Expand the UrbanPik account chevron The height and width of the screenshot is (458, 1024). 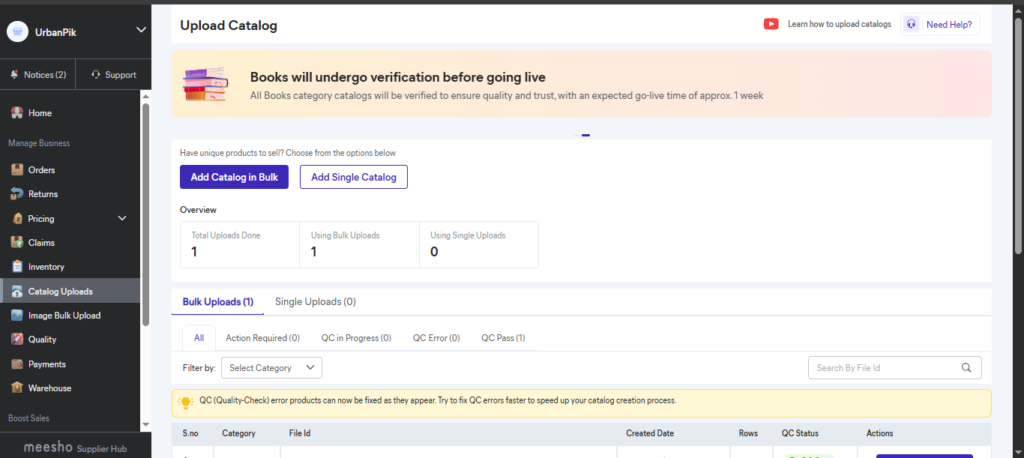click(140, 30)
